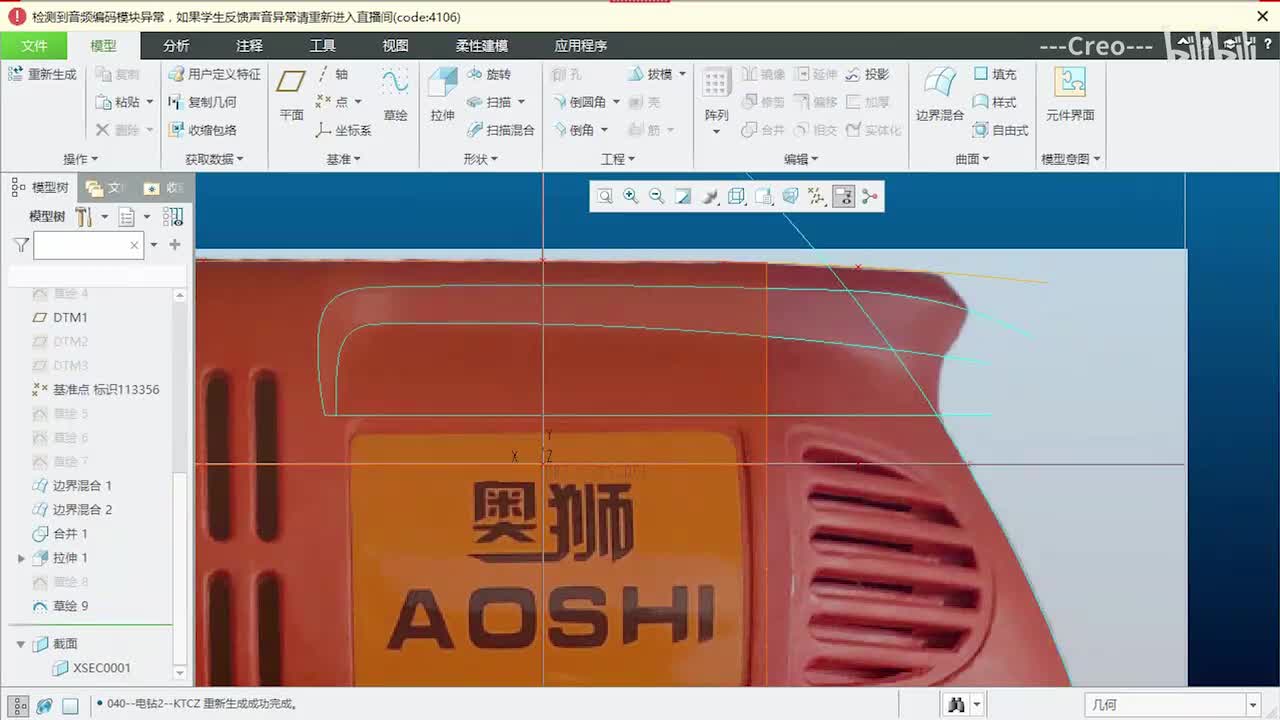Expand the Get Data (获取数据) group

(214, 159)
